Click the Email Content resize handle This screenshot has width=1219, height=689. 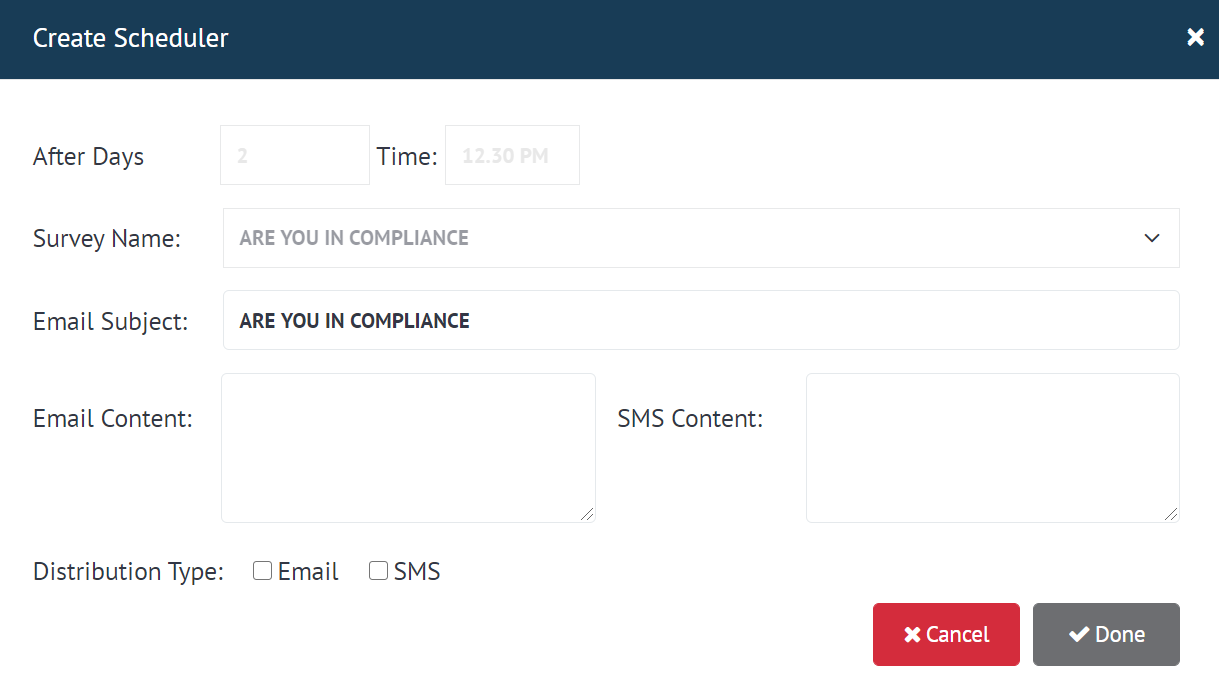pyautogui.click(x=587, y=514)
